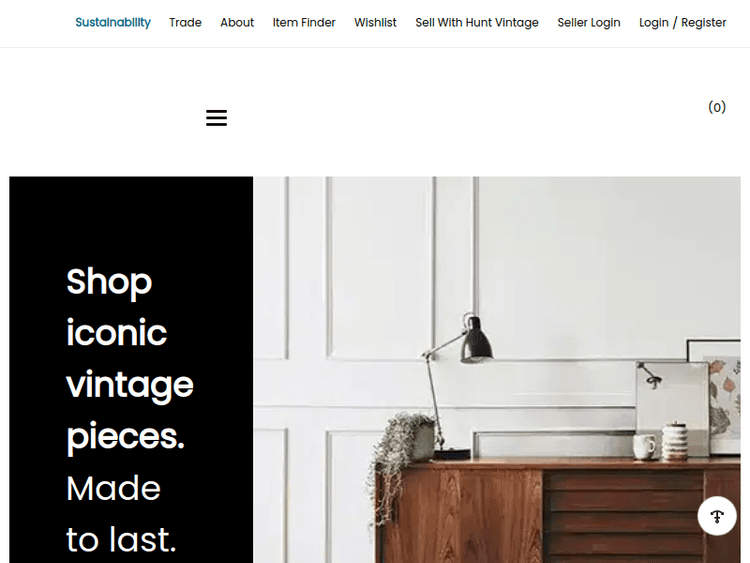
Task: Click the accessibility widget round icon
Action: point(717,516)
